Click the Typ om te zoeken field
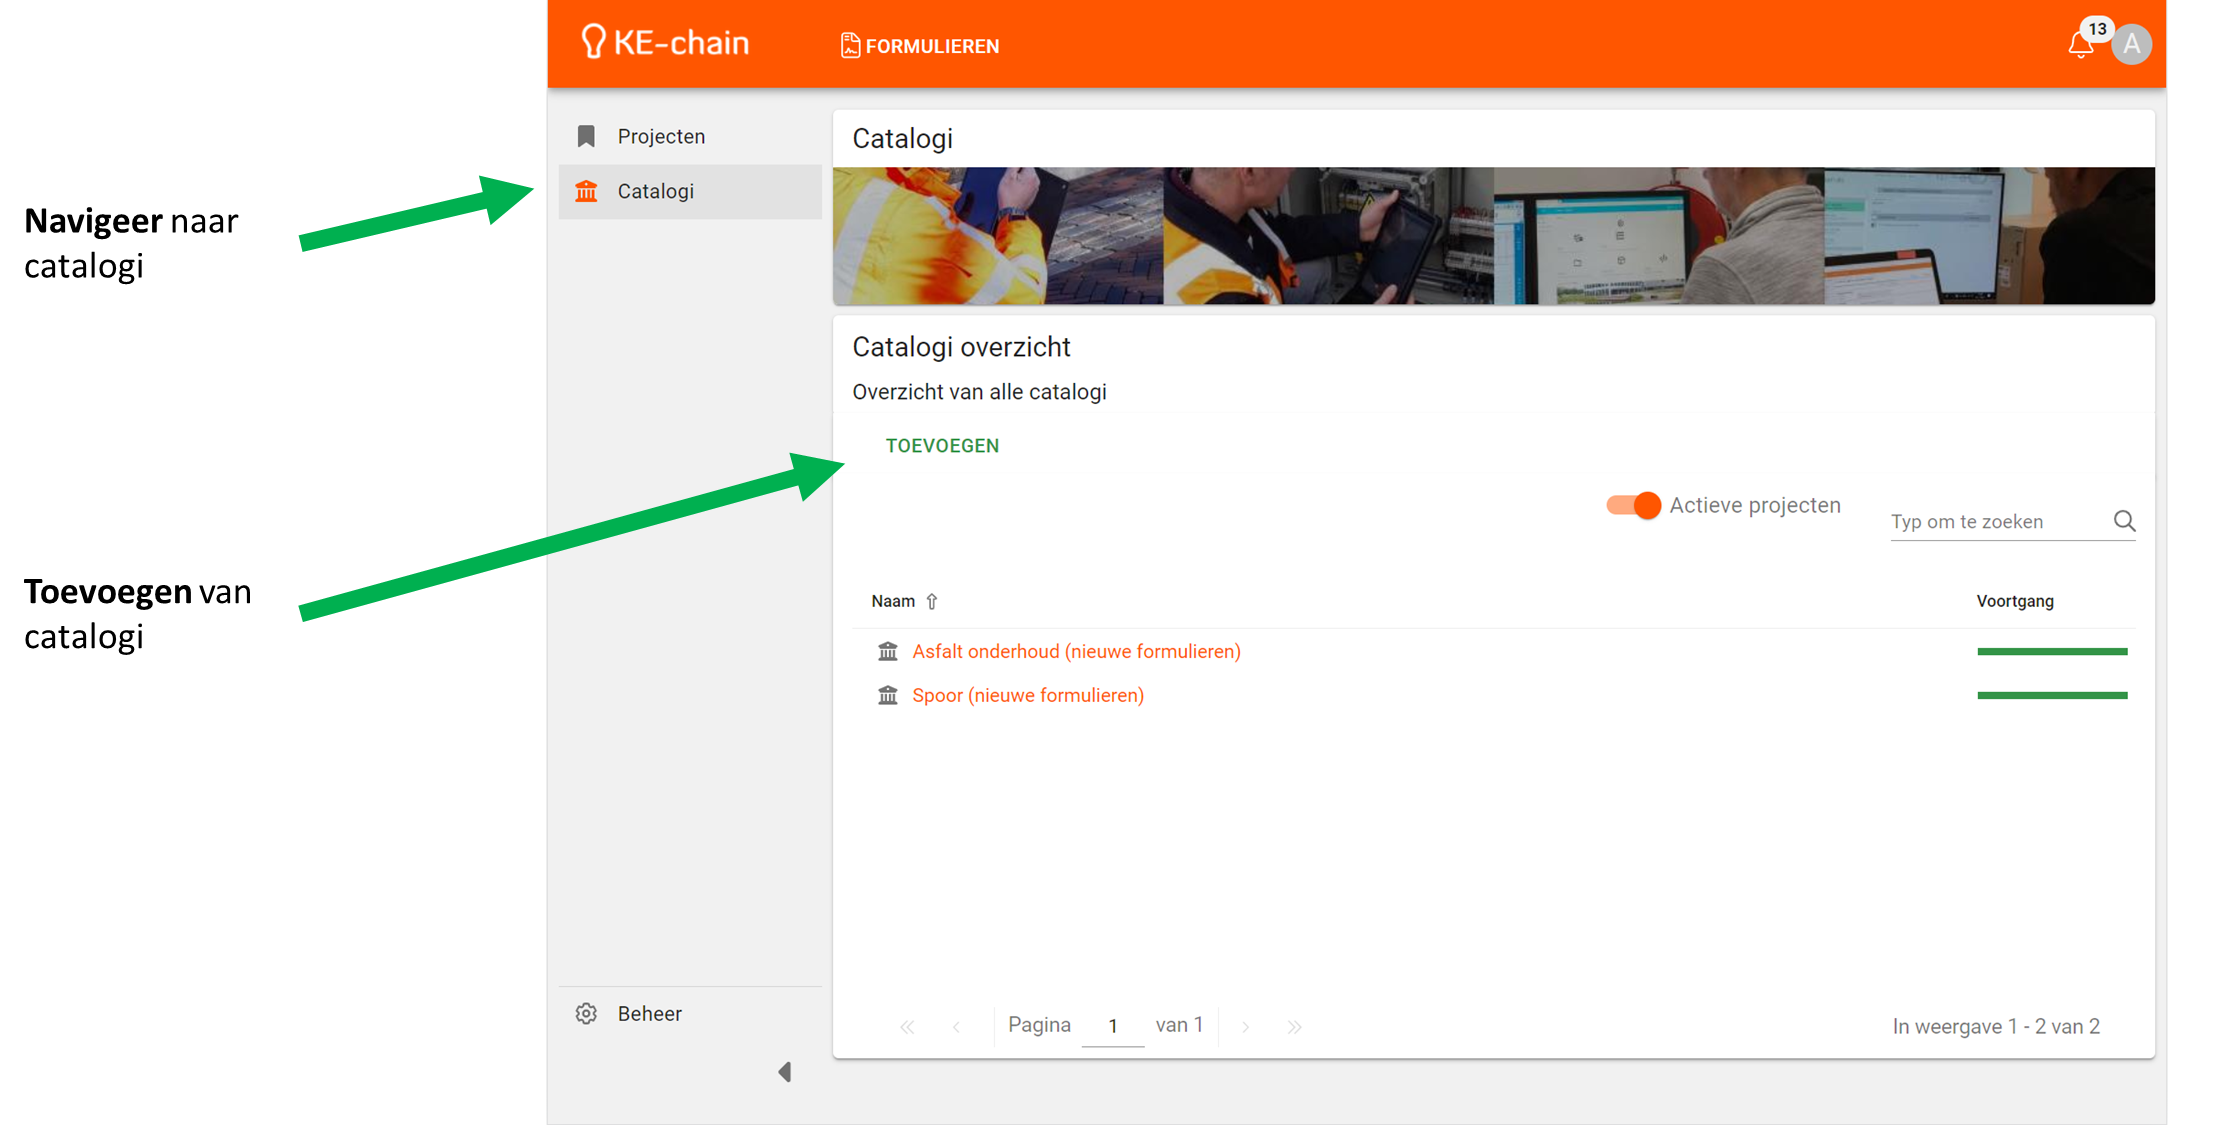2220x1125 pixels. 1996,521
